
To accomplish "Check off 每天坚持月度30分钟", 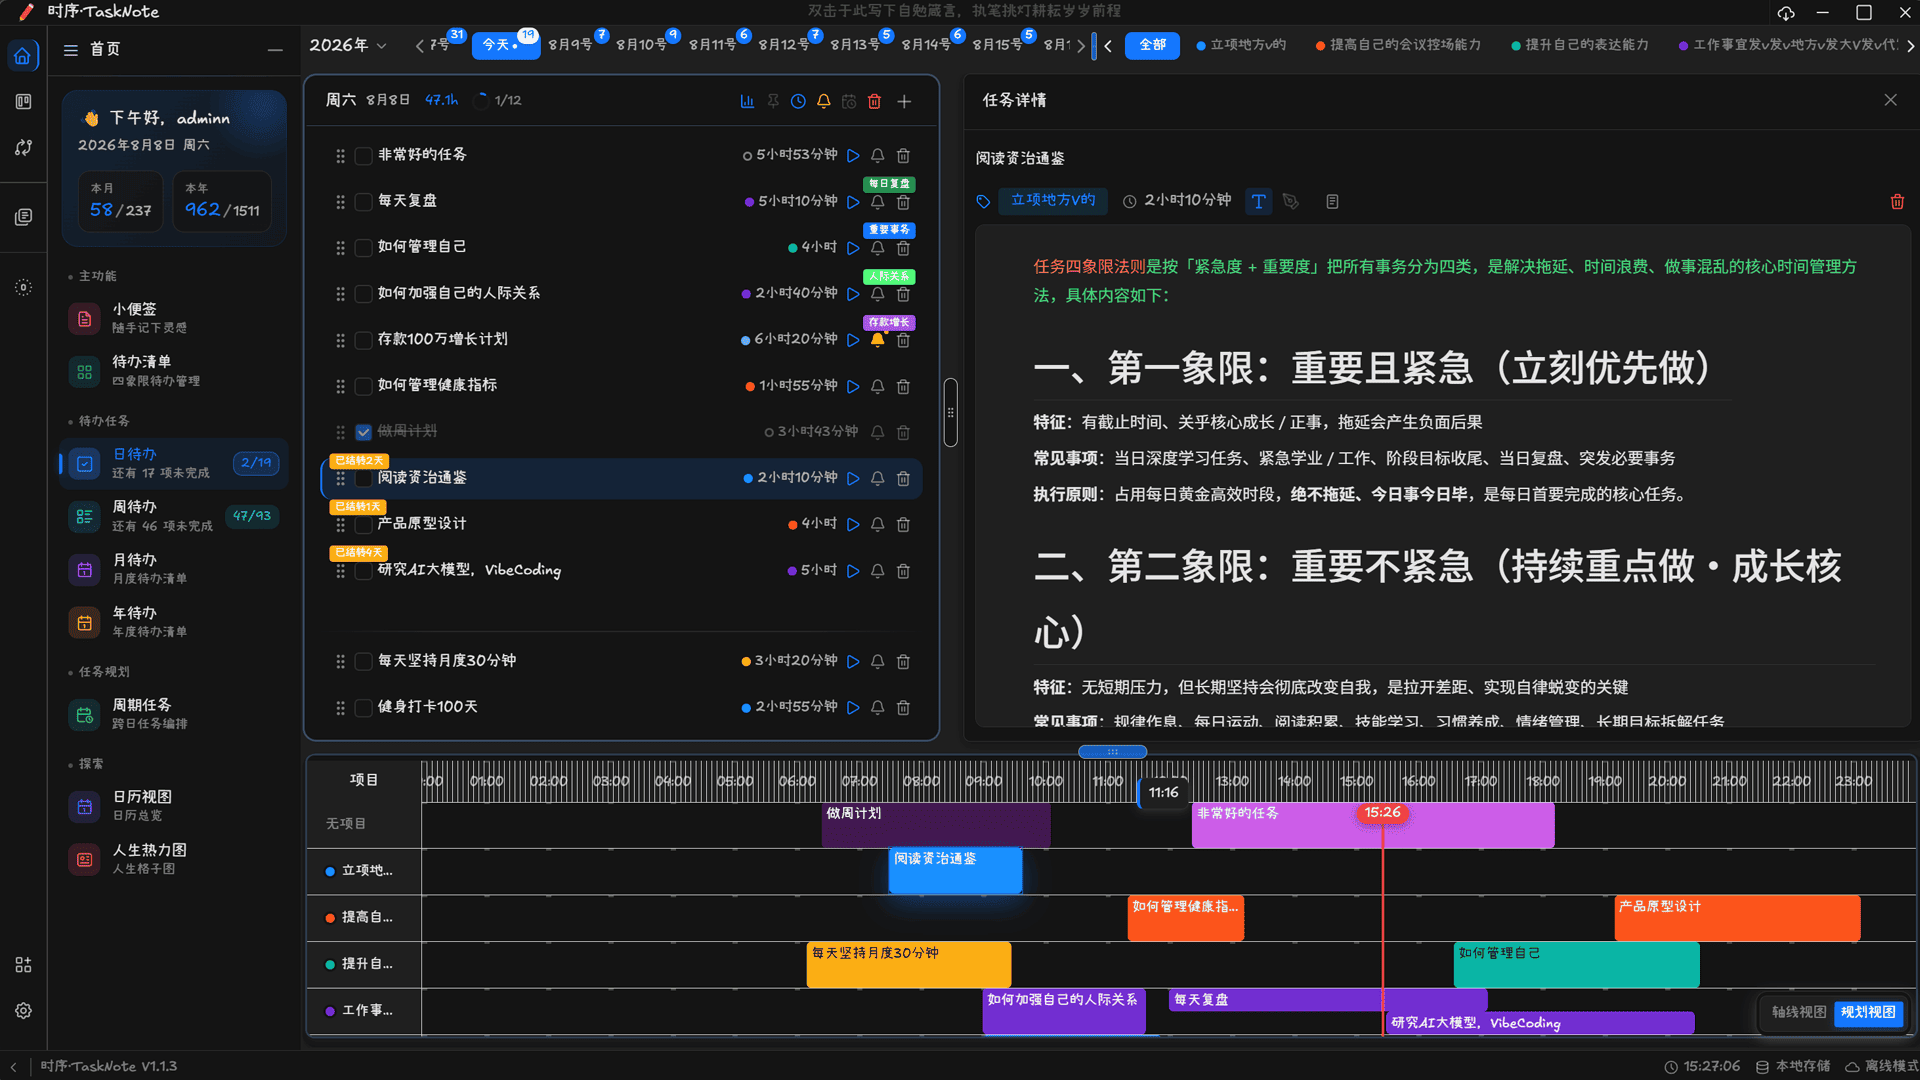I will pos(364,661).
